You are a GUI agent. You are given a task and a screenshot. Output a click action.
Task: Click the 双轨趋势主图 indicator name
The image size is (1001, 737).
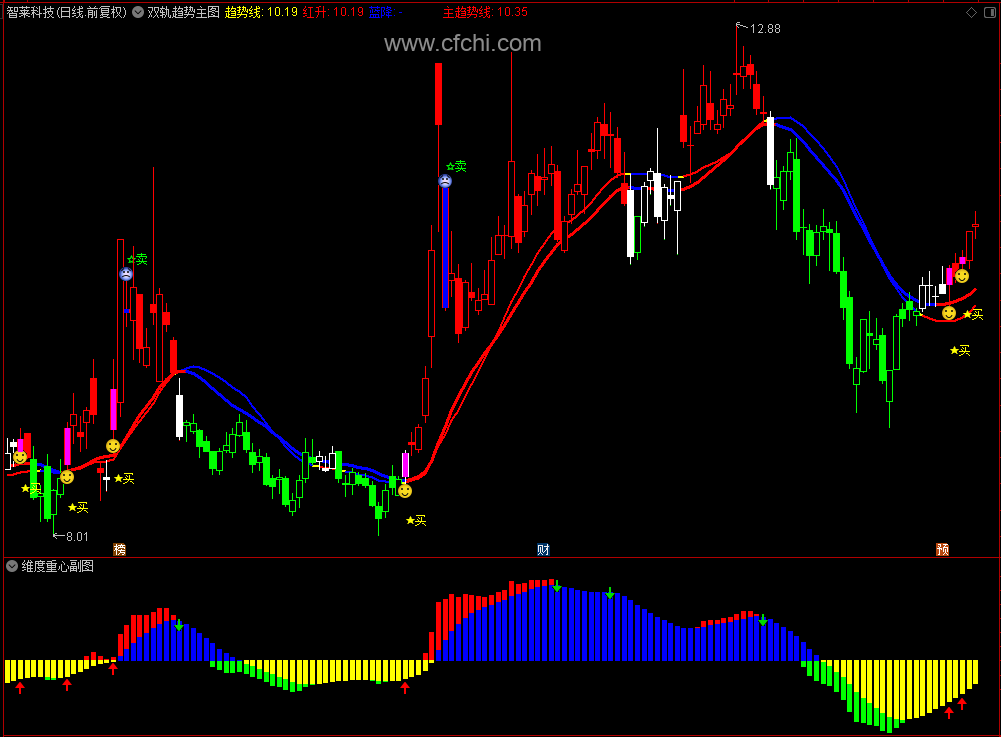(x=183, y=12)
